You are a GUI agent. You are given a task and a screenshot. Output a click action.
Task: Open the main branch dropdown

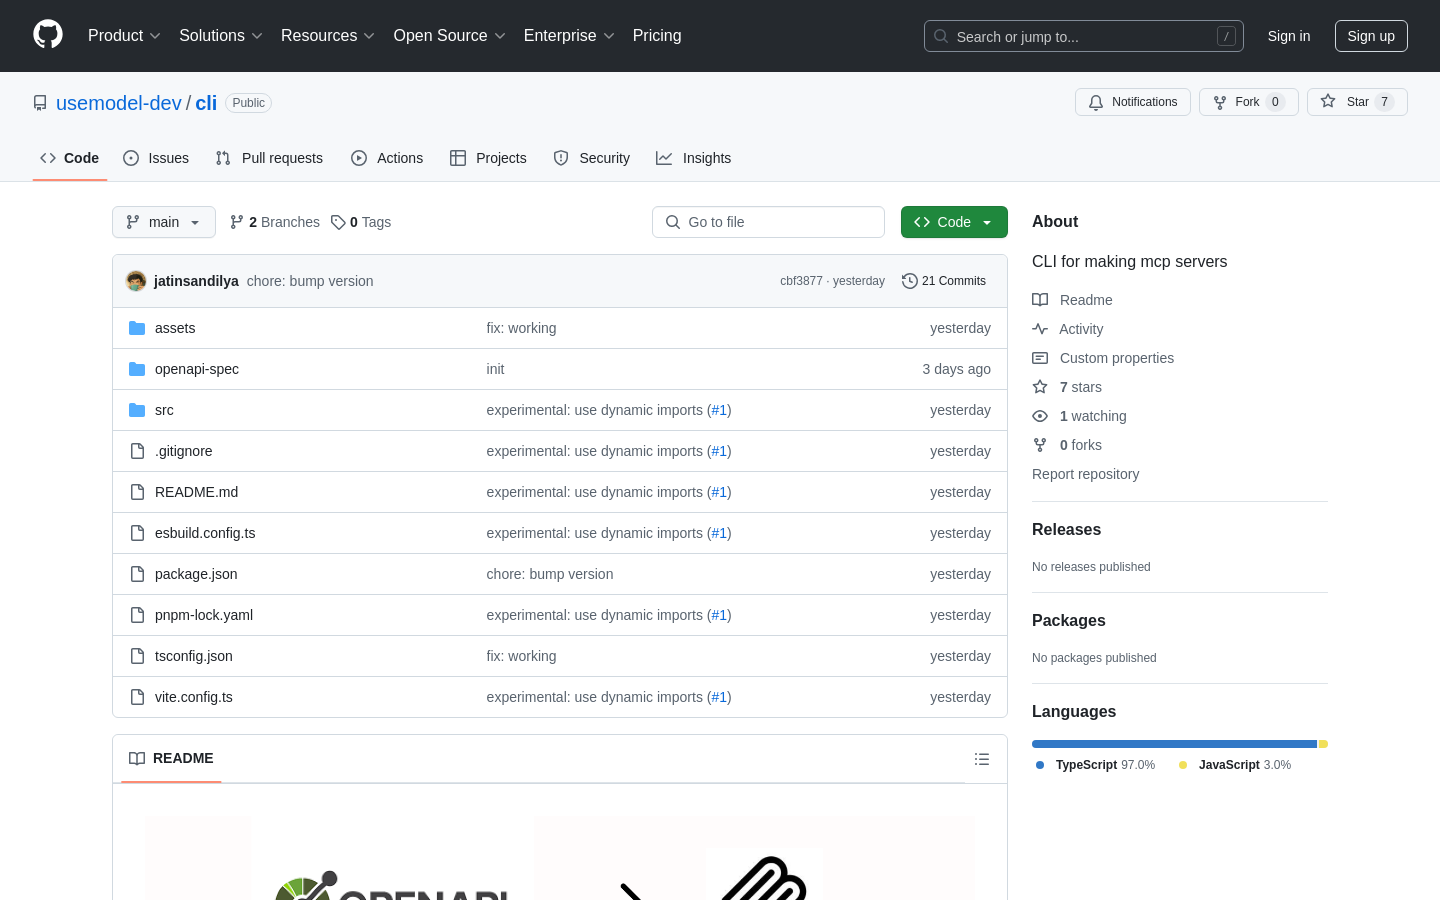164,222
